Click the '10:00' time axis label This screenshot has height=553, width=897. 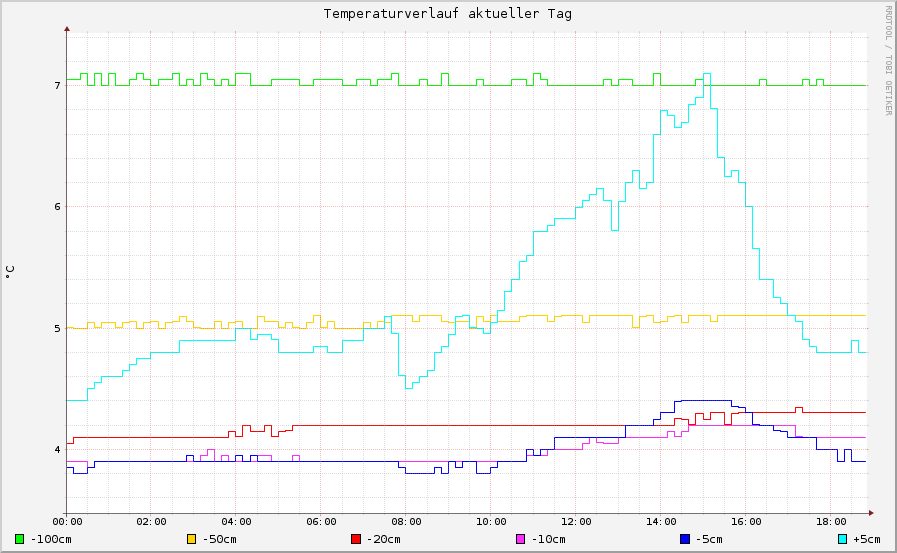tap(491, 522)
